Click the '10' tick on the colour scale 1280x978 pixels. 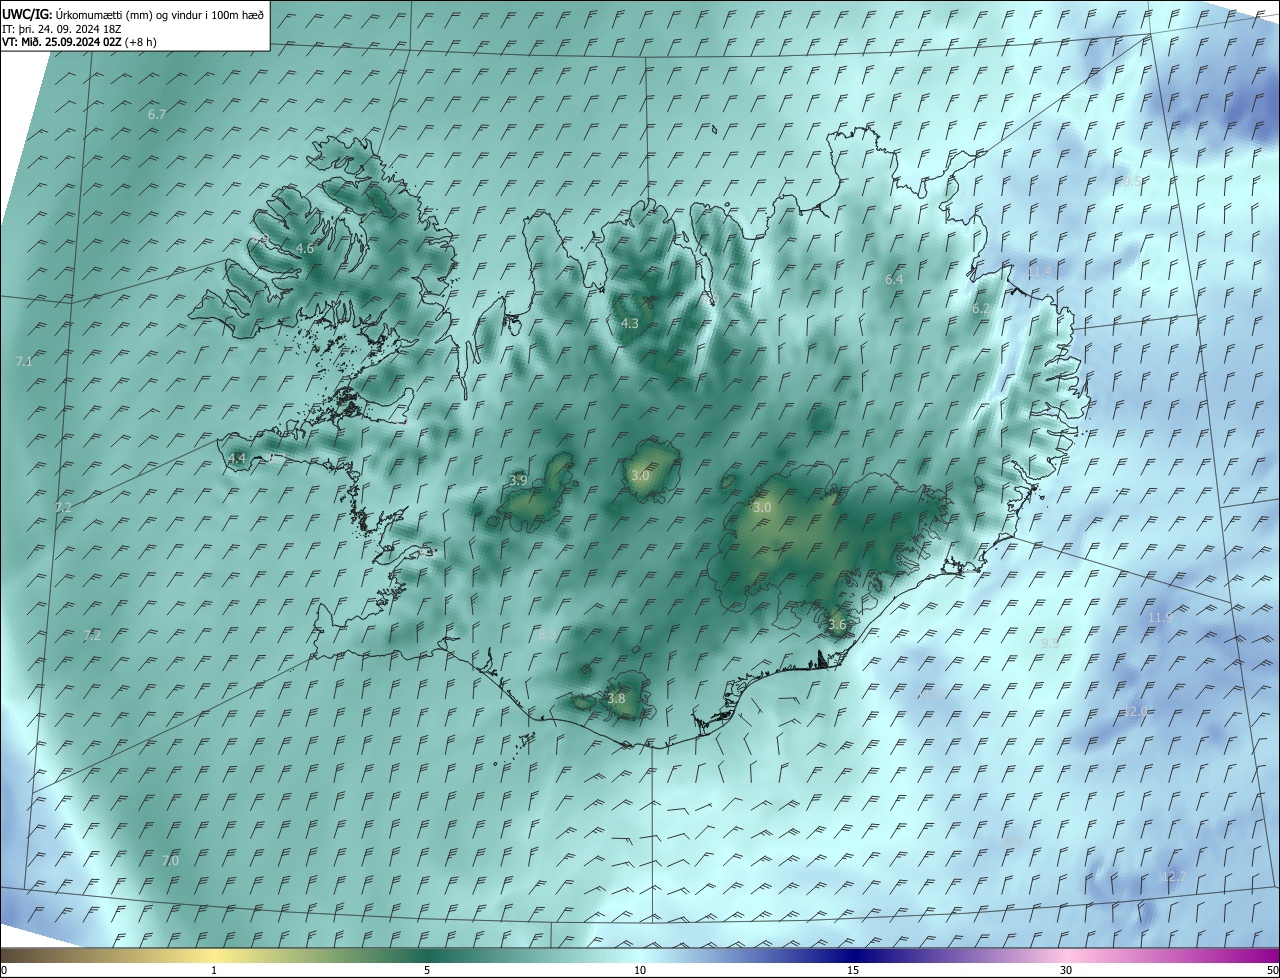[640, 970]
